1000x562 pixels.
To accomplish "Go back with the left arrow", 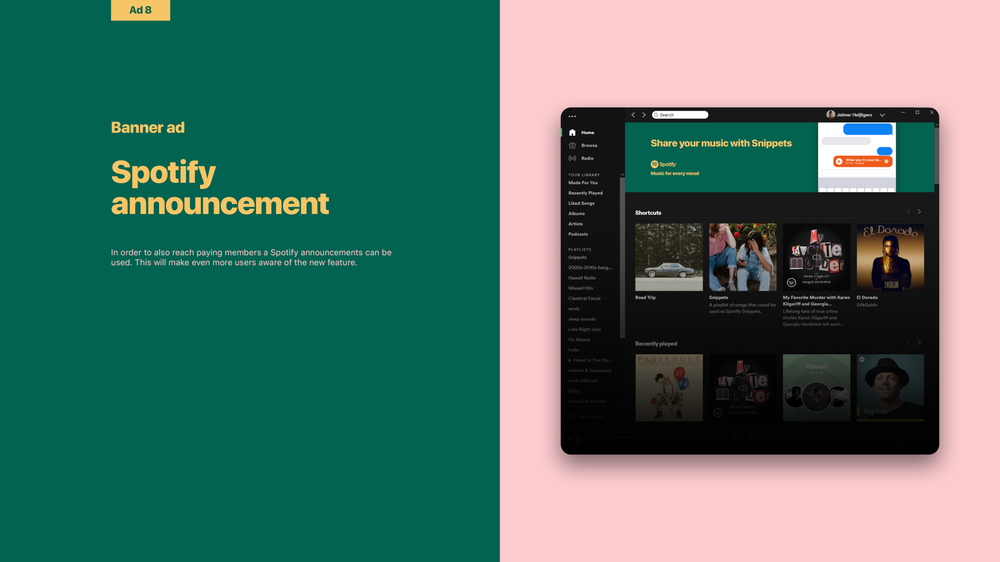I will coord(633,115).
